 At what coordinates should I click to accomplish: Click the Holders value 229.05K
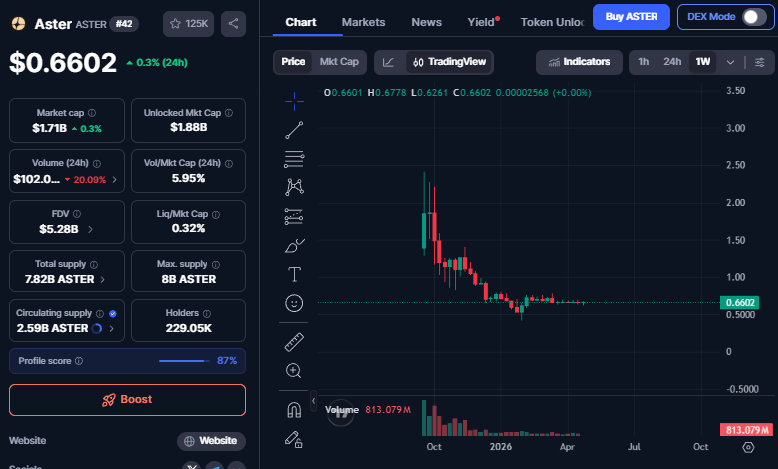click(189, 329)
